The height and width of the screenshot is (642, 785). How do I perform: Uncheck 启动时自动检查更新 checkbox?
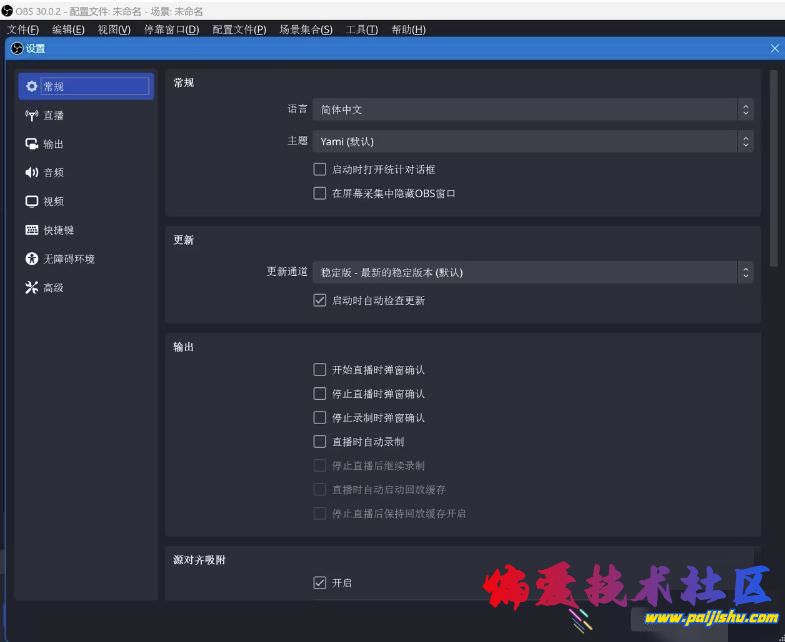click(320, 300)
